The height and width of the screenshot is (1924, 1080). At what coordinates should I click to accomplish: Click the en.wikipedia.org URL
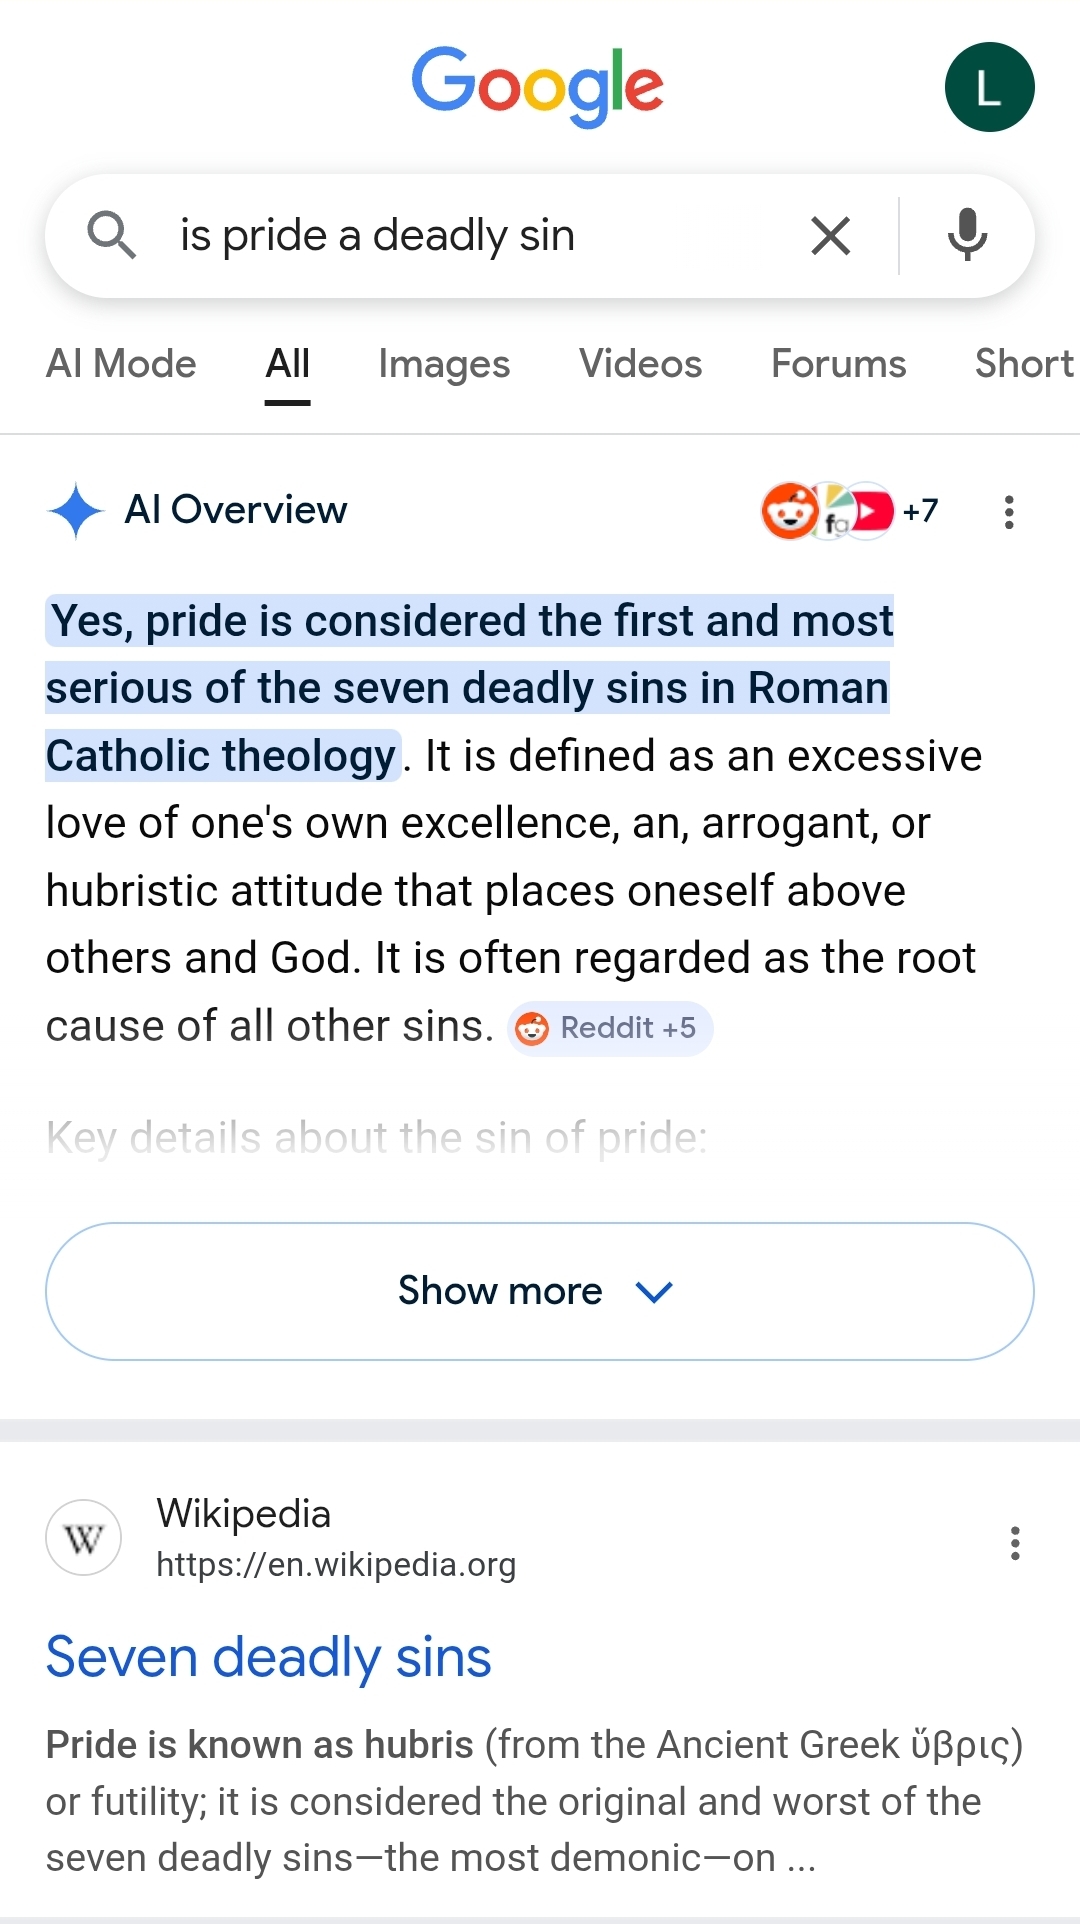point(336,1565)
